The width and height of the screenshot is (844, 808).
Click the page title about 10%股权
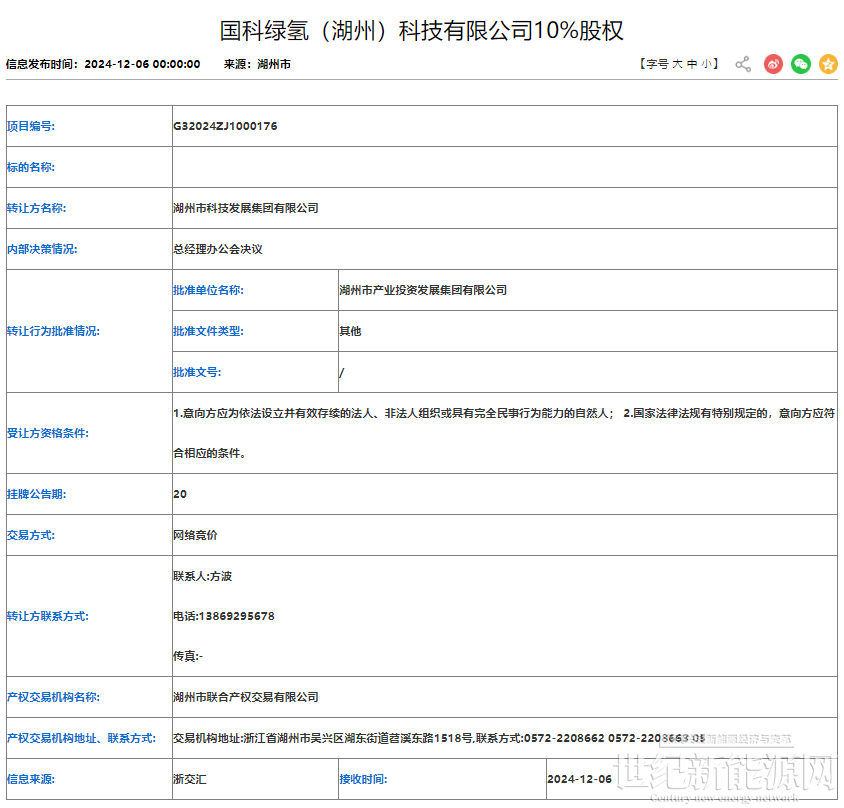tap(421, 30)
